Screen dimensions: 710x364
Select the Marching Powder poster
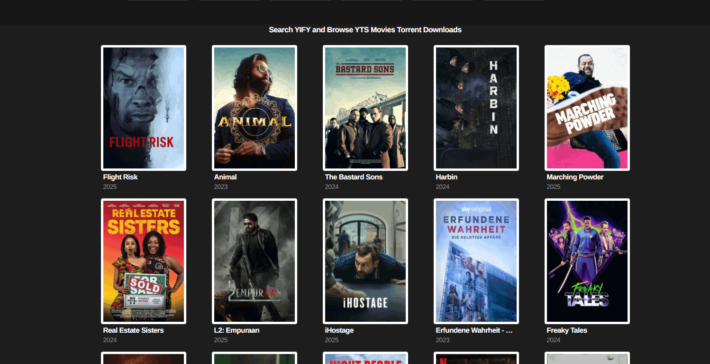point(587,108)
